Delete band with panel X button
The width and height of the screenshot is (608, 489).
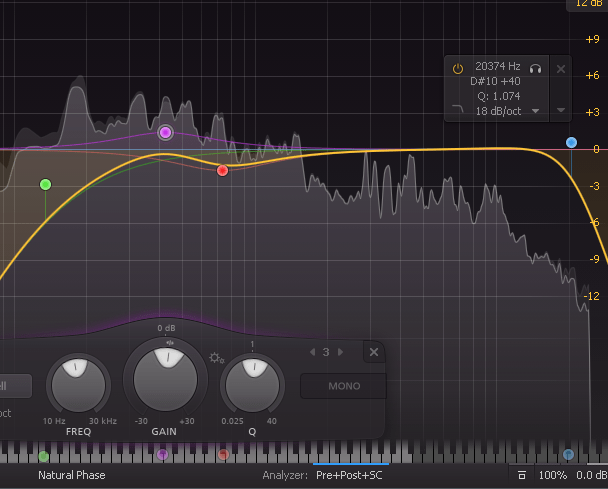(x=373, y=352)
